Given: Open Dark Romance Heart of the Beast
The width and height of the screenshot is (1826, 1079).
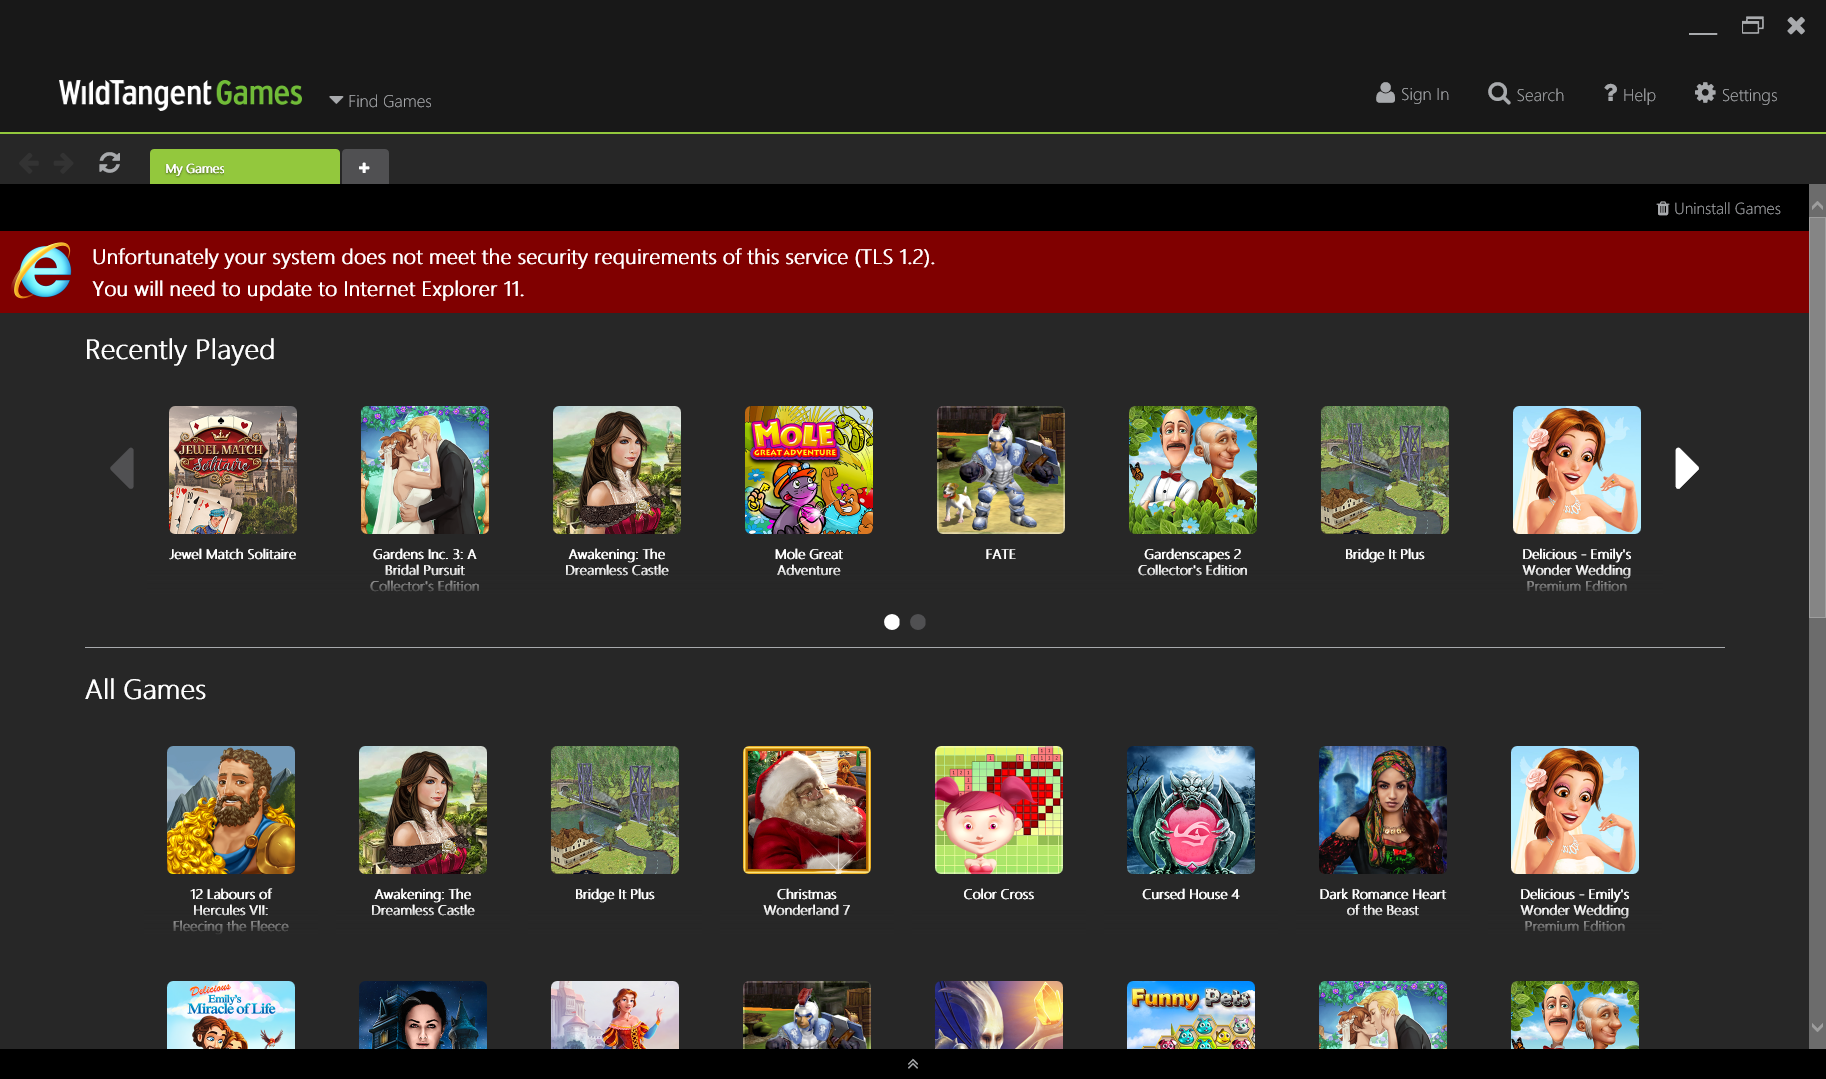Looking at the screenshot, I should pyautogui.click(x=1383, y=810).
